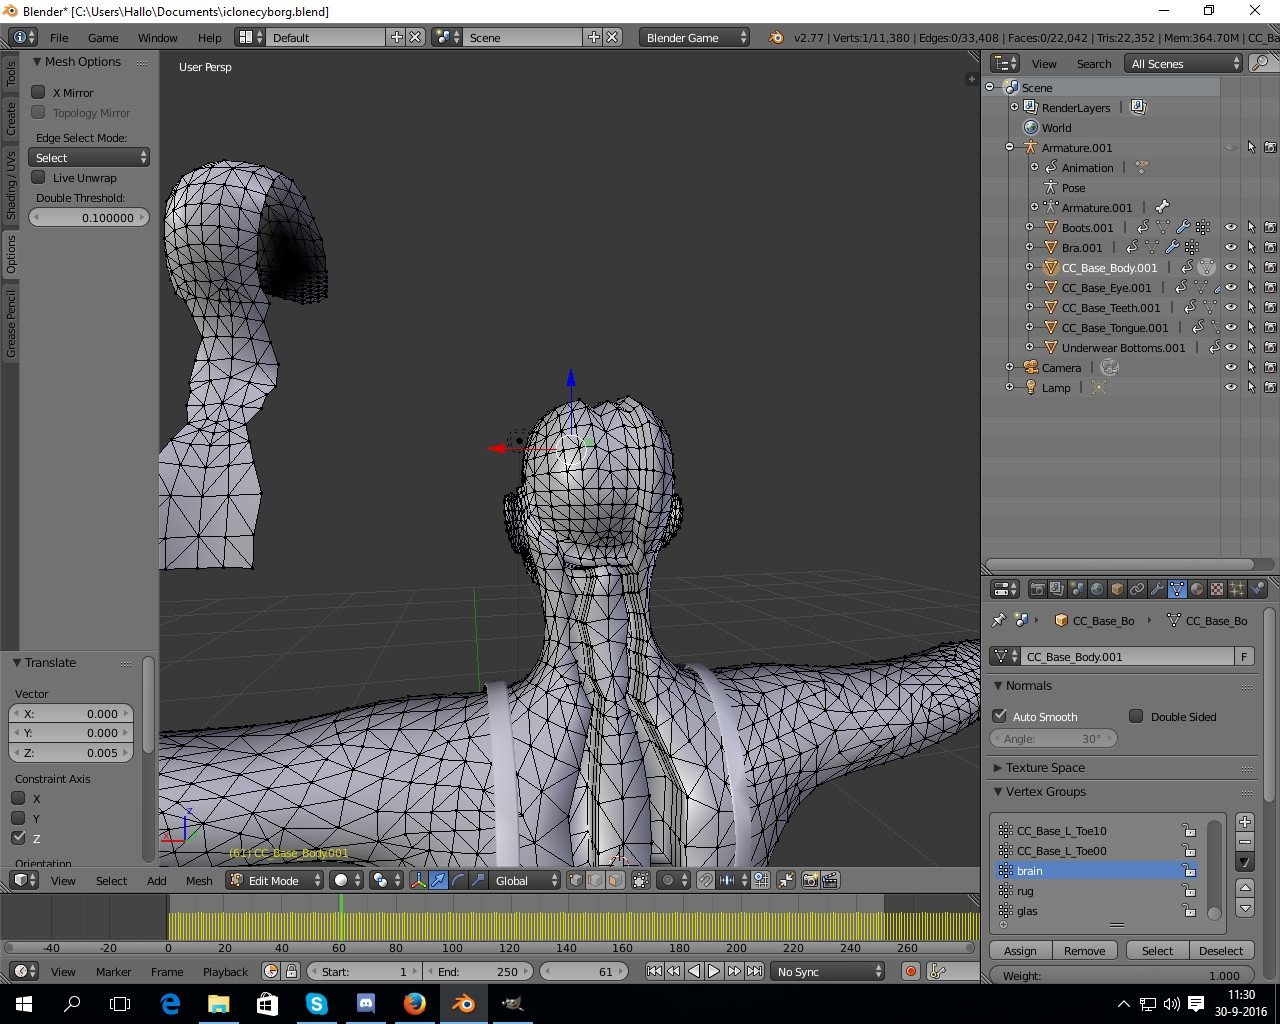Switch to the Create tab
Viewport: 1280px width, 1024px height.
pyautogui.click(x=11, y=118)
